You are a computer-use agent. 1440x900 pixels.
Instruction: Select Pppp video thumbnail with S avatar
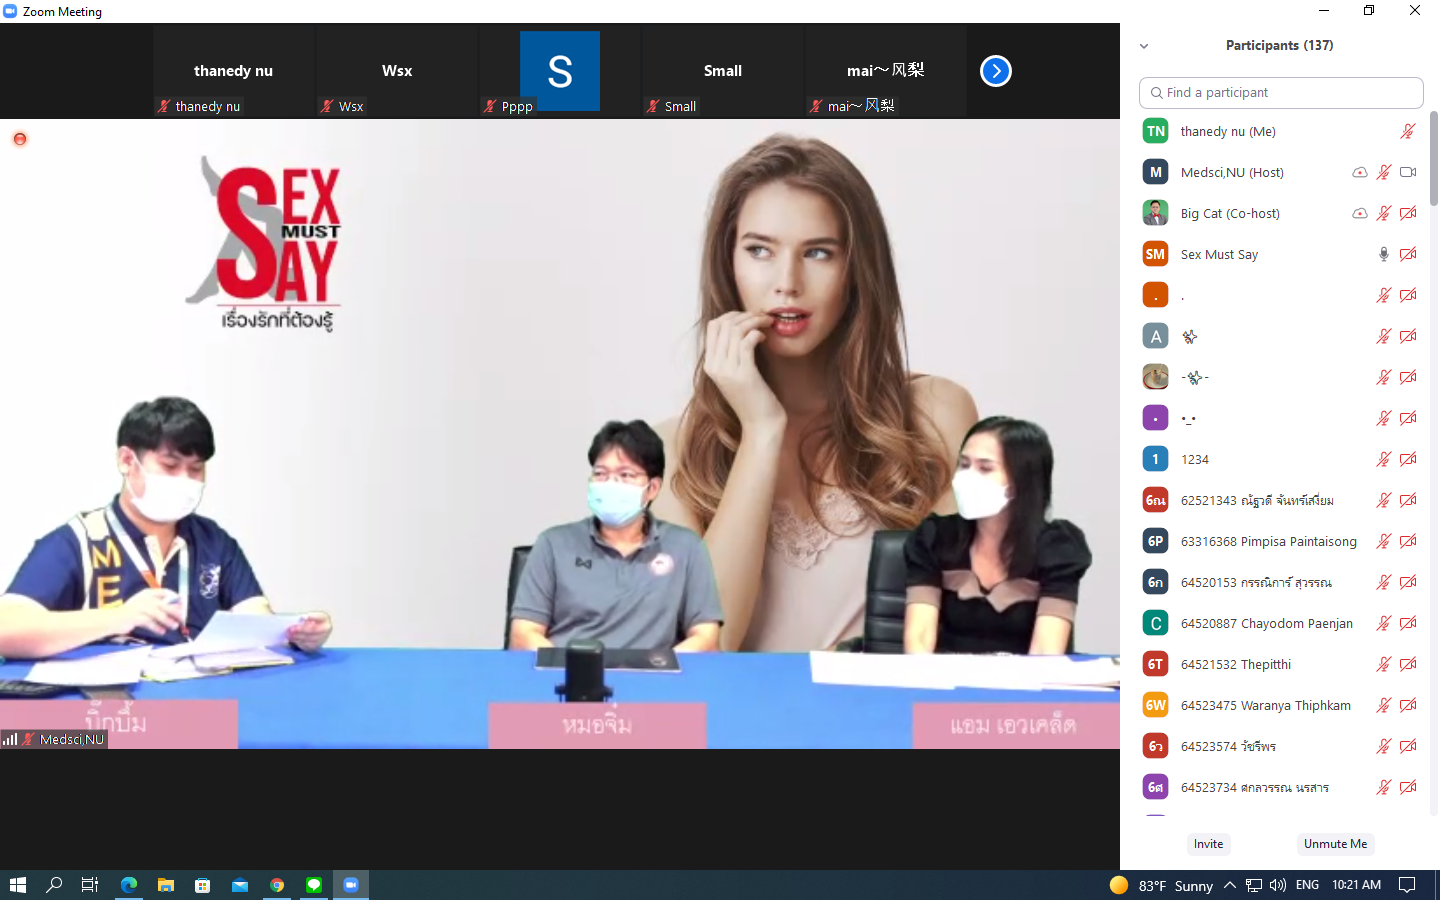[x=560, y=72]
